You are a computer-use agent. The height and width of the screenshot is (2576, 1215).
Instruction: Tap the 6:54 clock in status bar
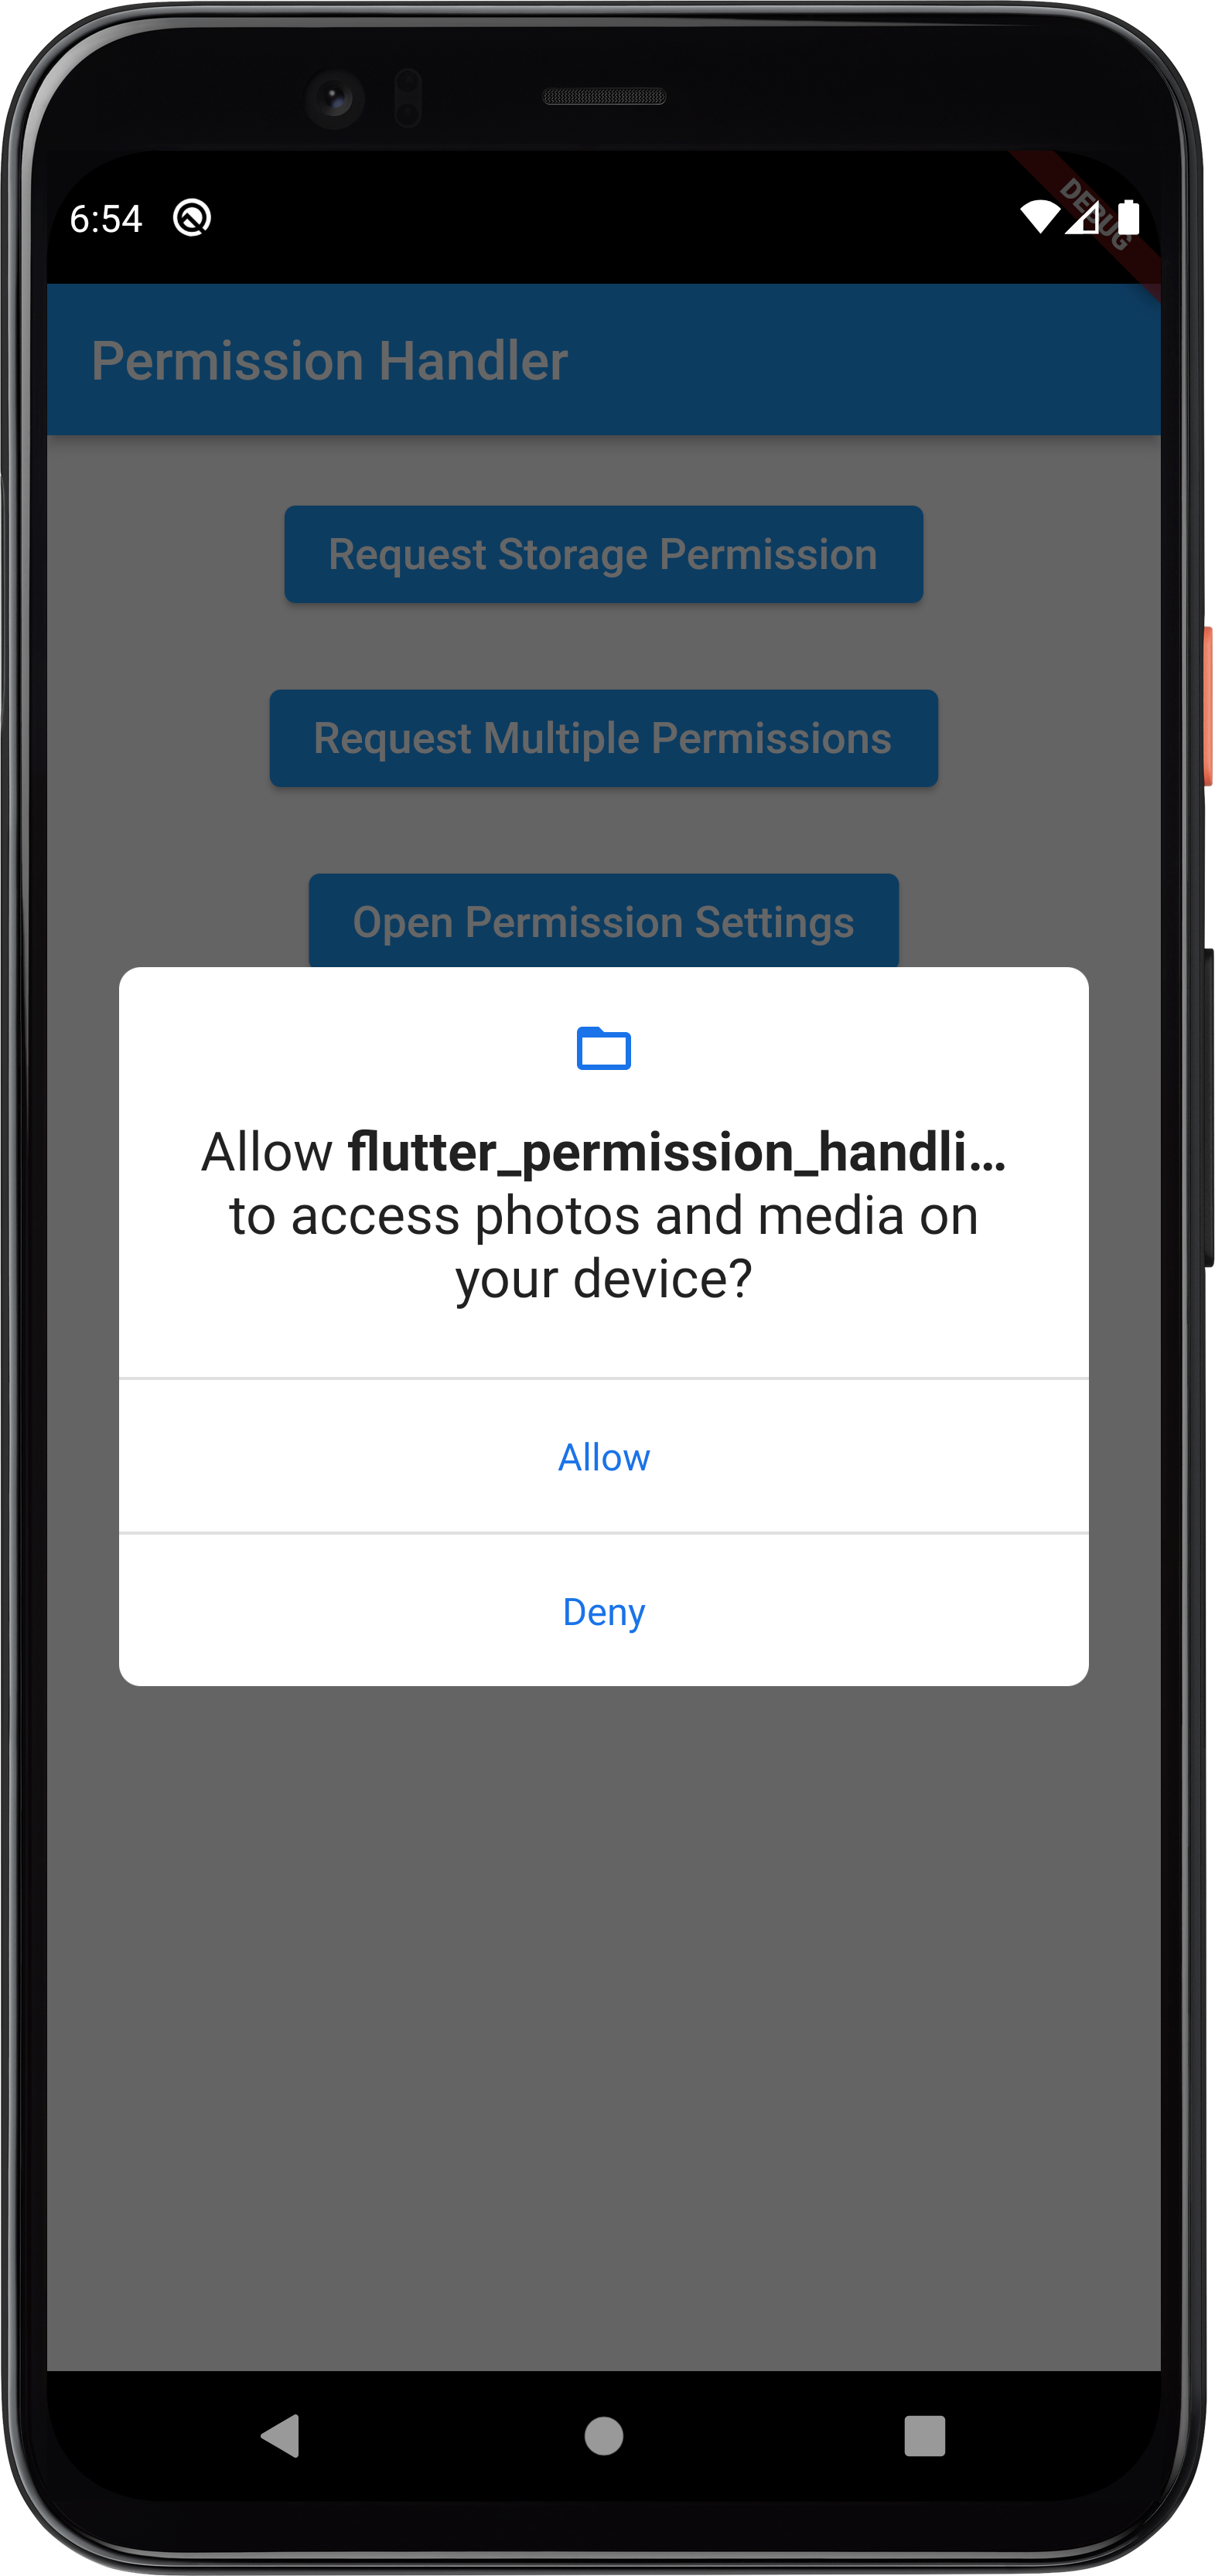(x=106, y=218)
